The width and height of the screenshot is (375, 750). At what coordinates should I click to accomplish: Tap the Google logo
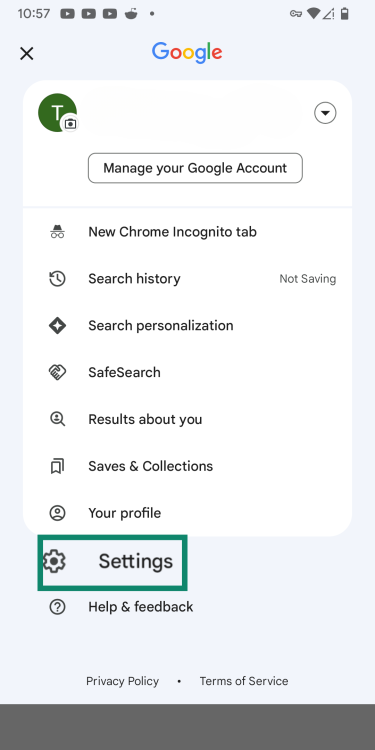[187, 52]
